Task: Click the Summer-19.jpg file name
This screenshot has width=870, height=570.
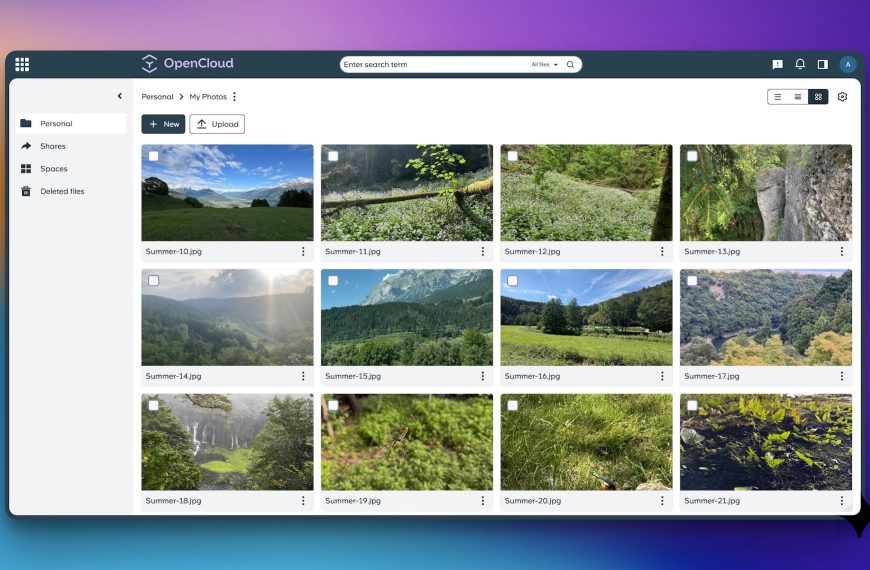Action: 353,501
